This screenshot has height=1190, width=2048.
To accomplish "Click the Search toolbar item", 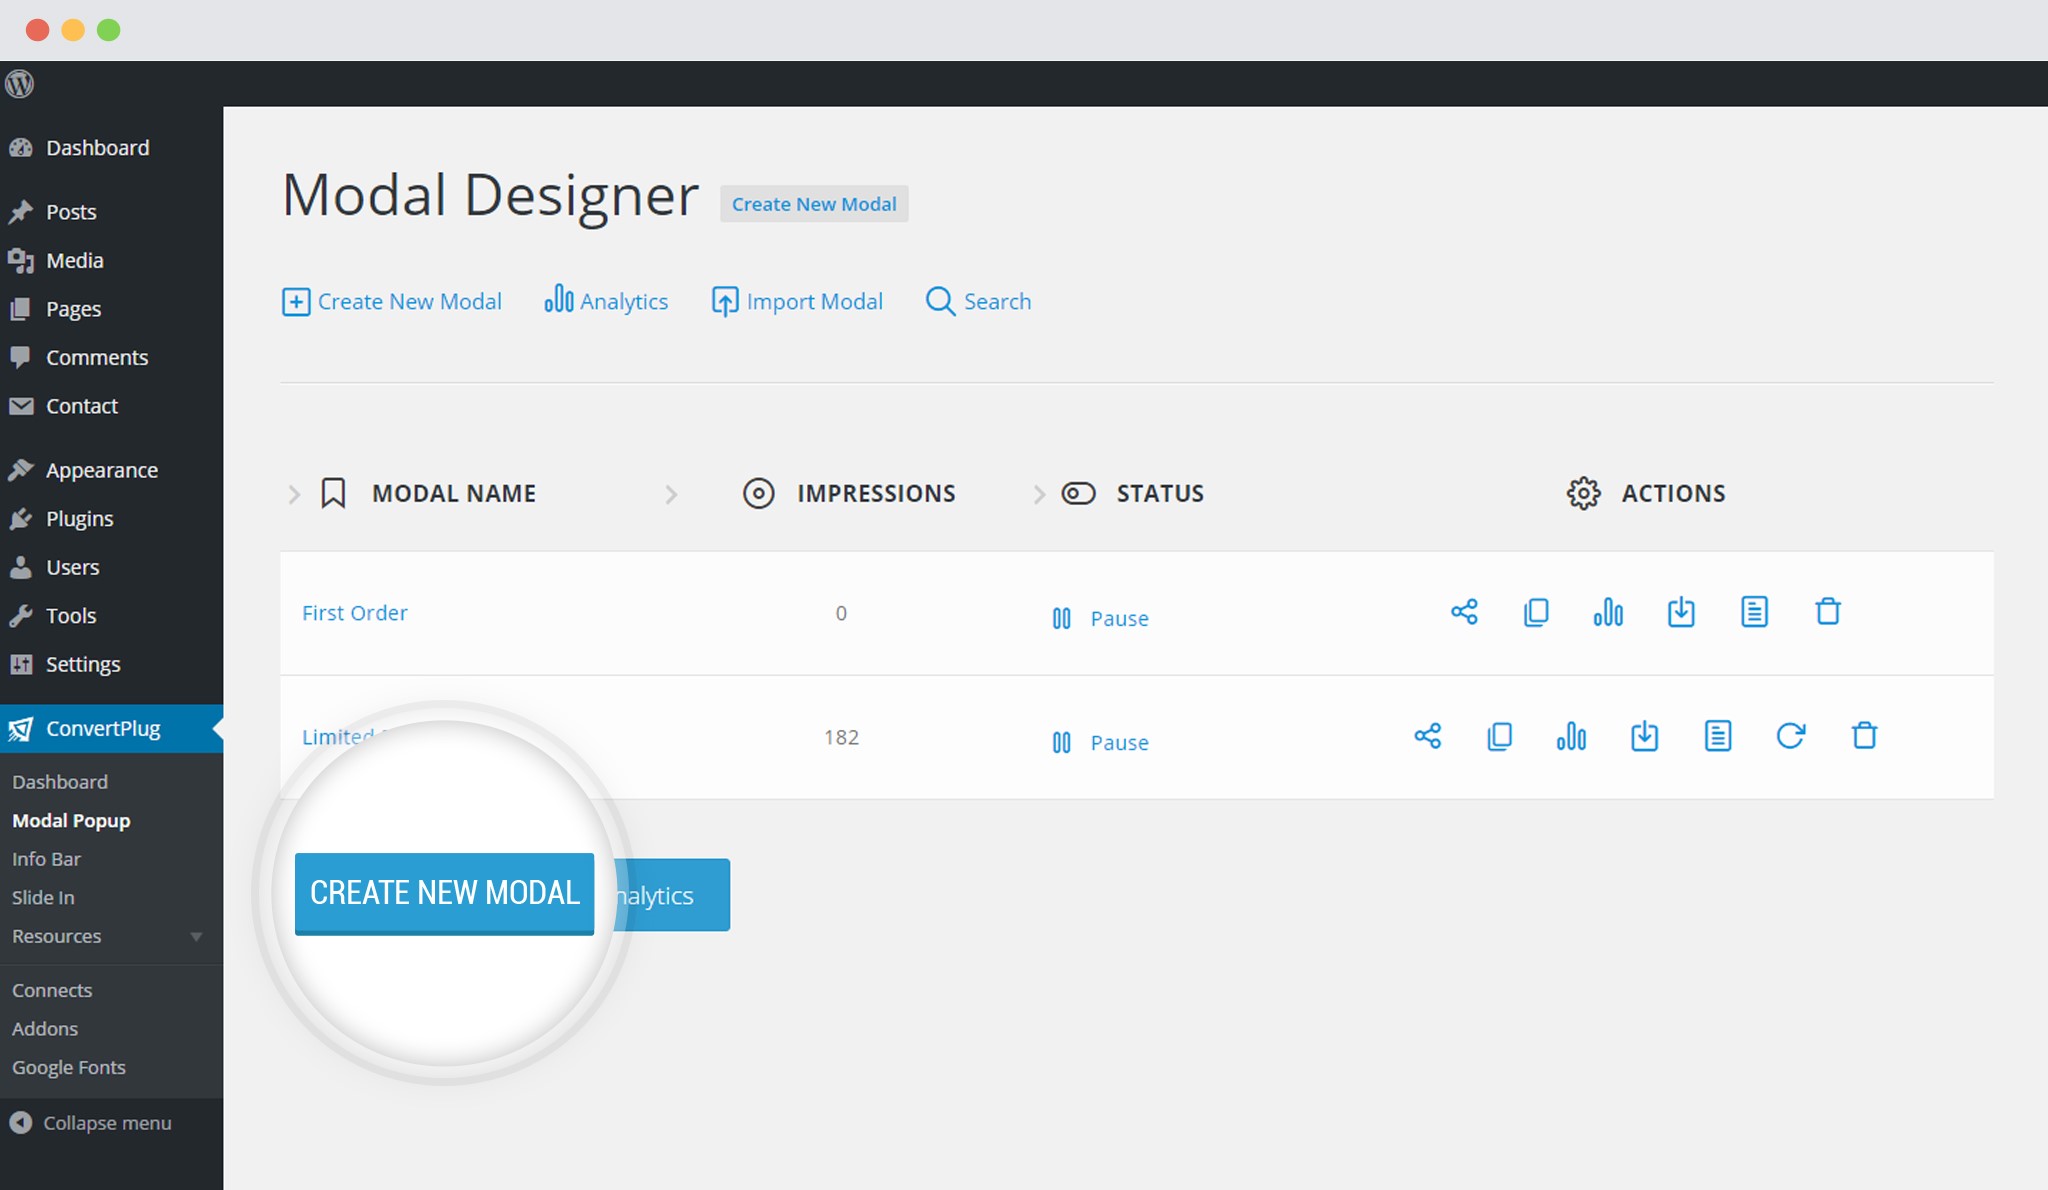I will tap(980, 300).
